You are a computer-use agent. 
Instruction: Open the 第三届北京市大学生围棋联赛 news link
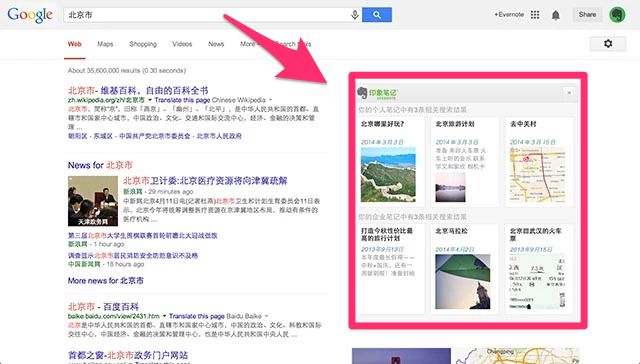pos(142,235)
